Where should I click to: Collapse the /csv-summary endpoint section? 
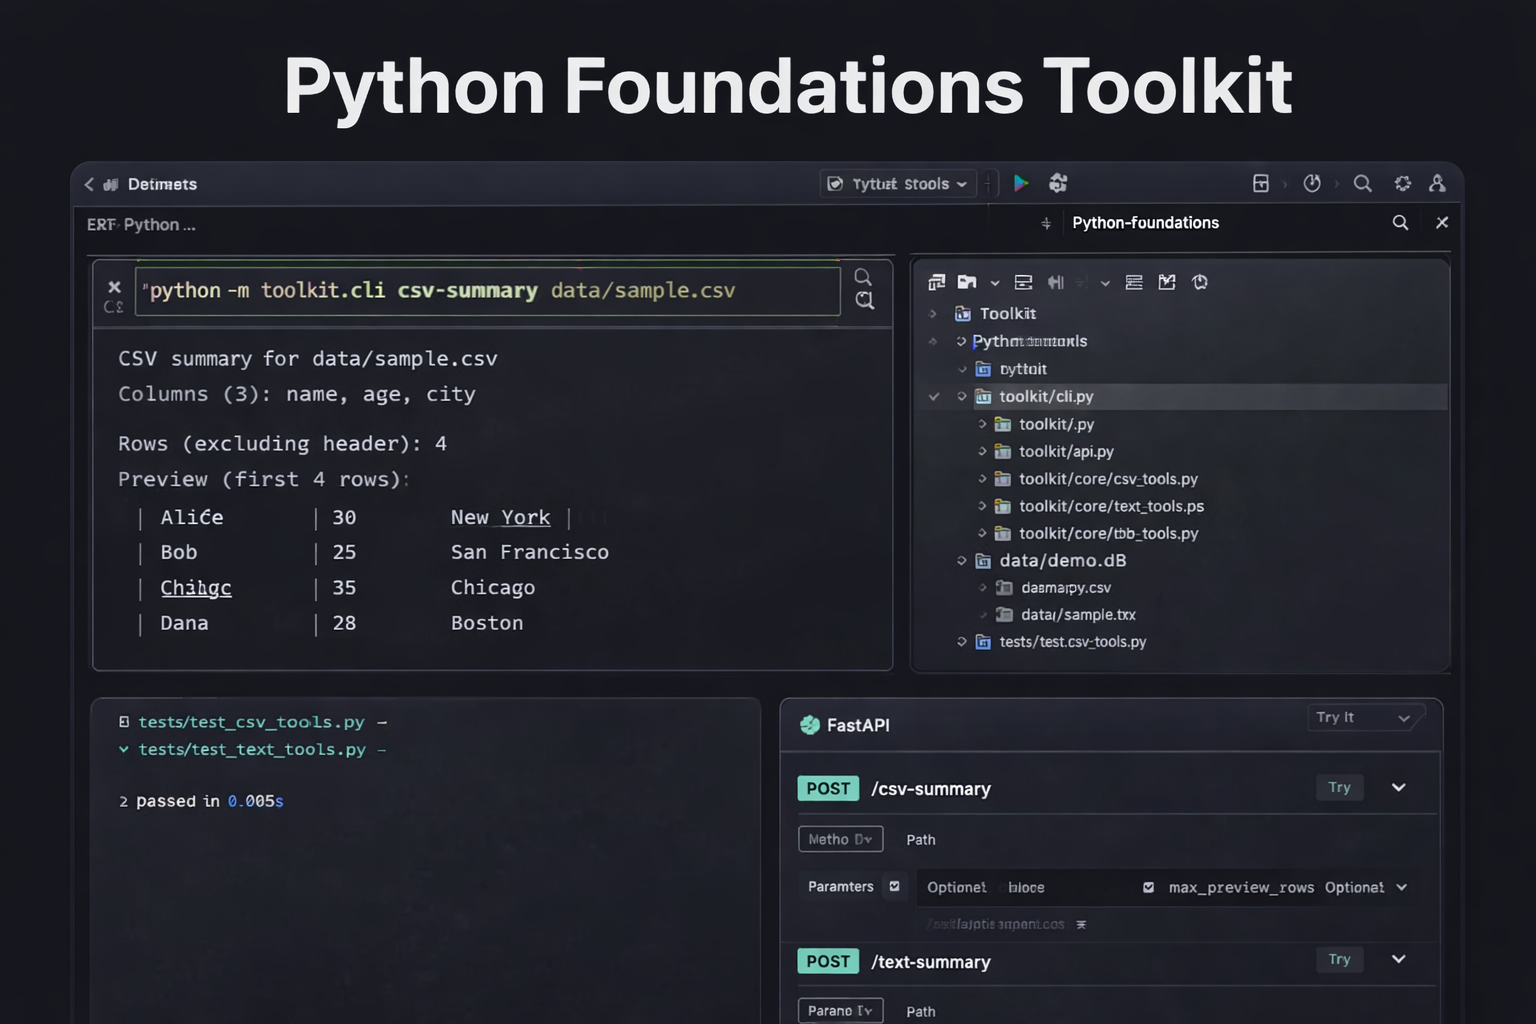pos(1399,788)
